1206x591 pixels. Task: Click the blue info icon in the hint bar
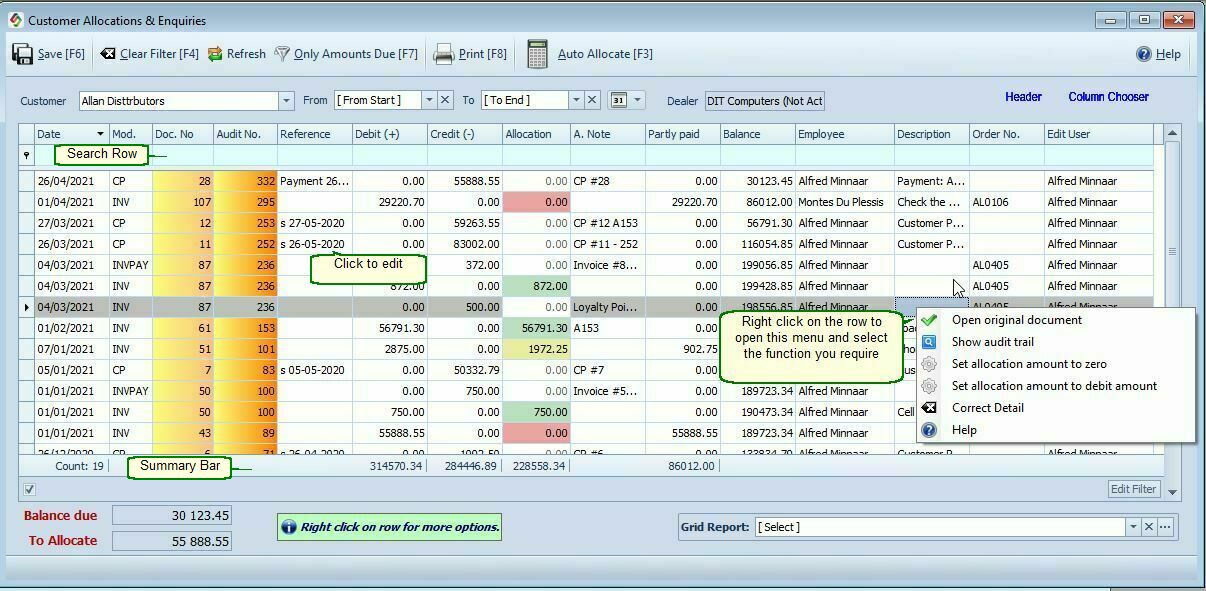tap(289, 527)
